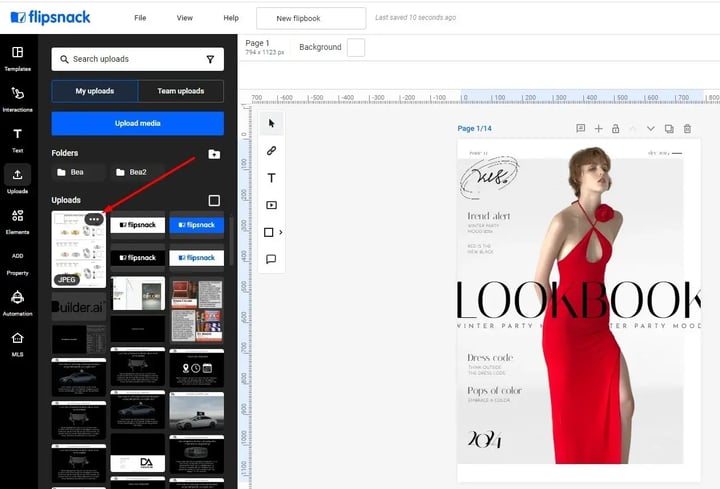720x489 pixels.
Task: Toggle the Uploads select-all checkbox
Action: 214,200
